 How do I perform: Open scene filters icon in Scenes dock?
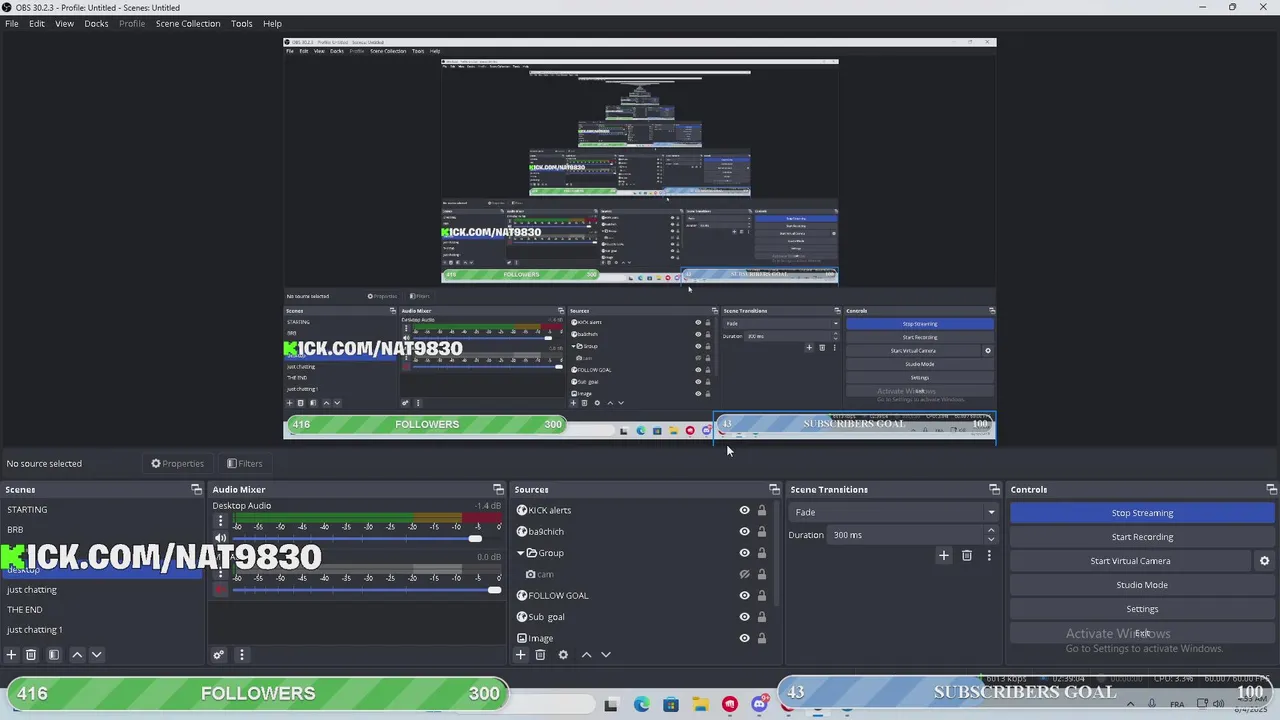[54, 655]
